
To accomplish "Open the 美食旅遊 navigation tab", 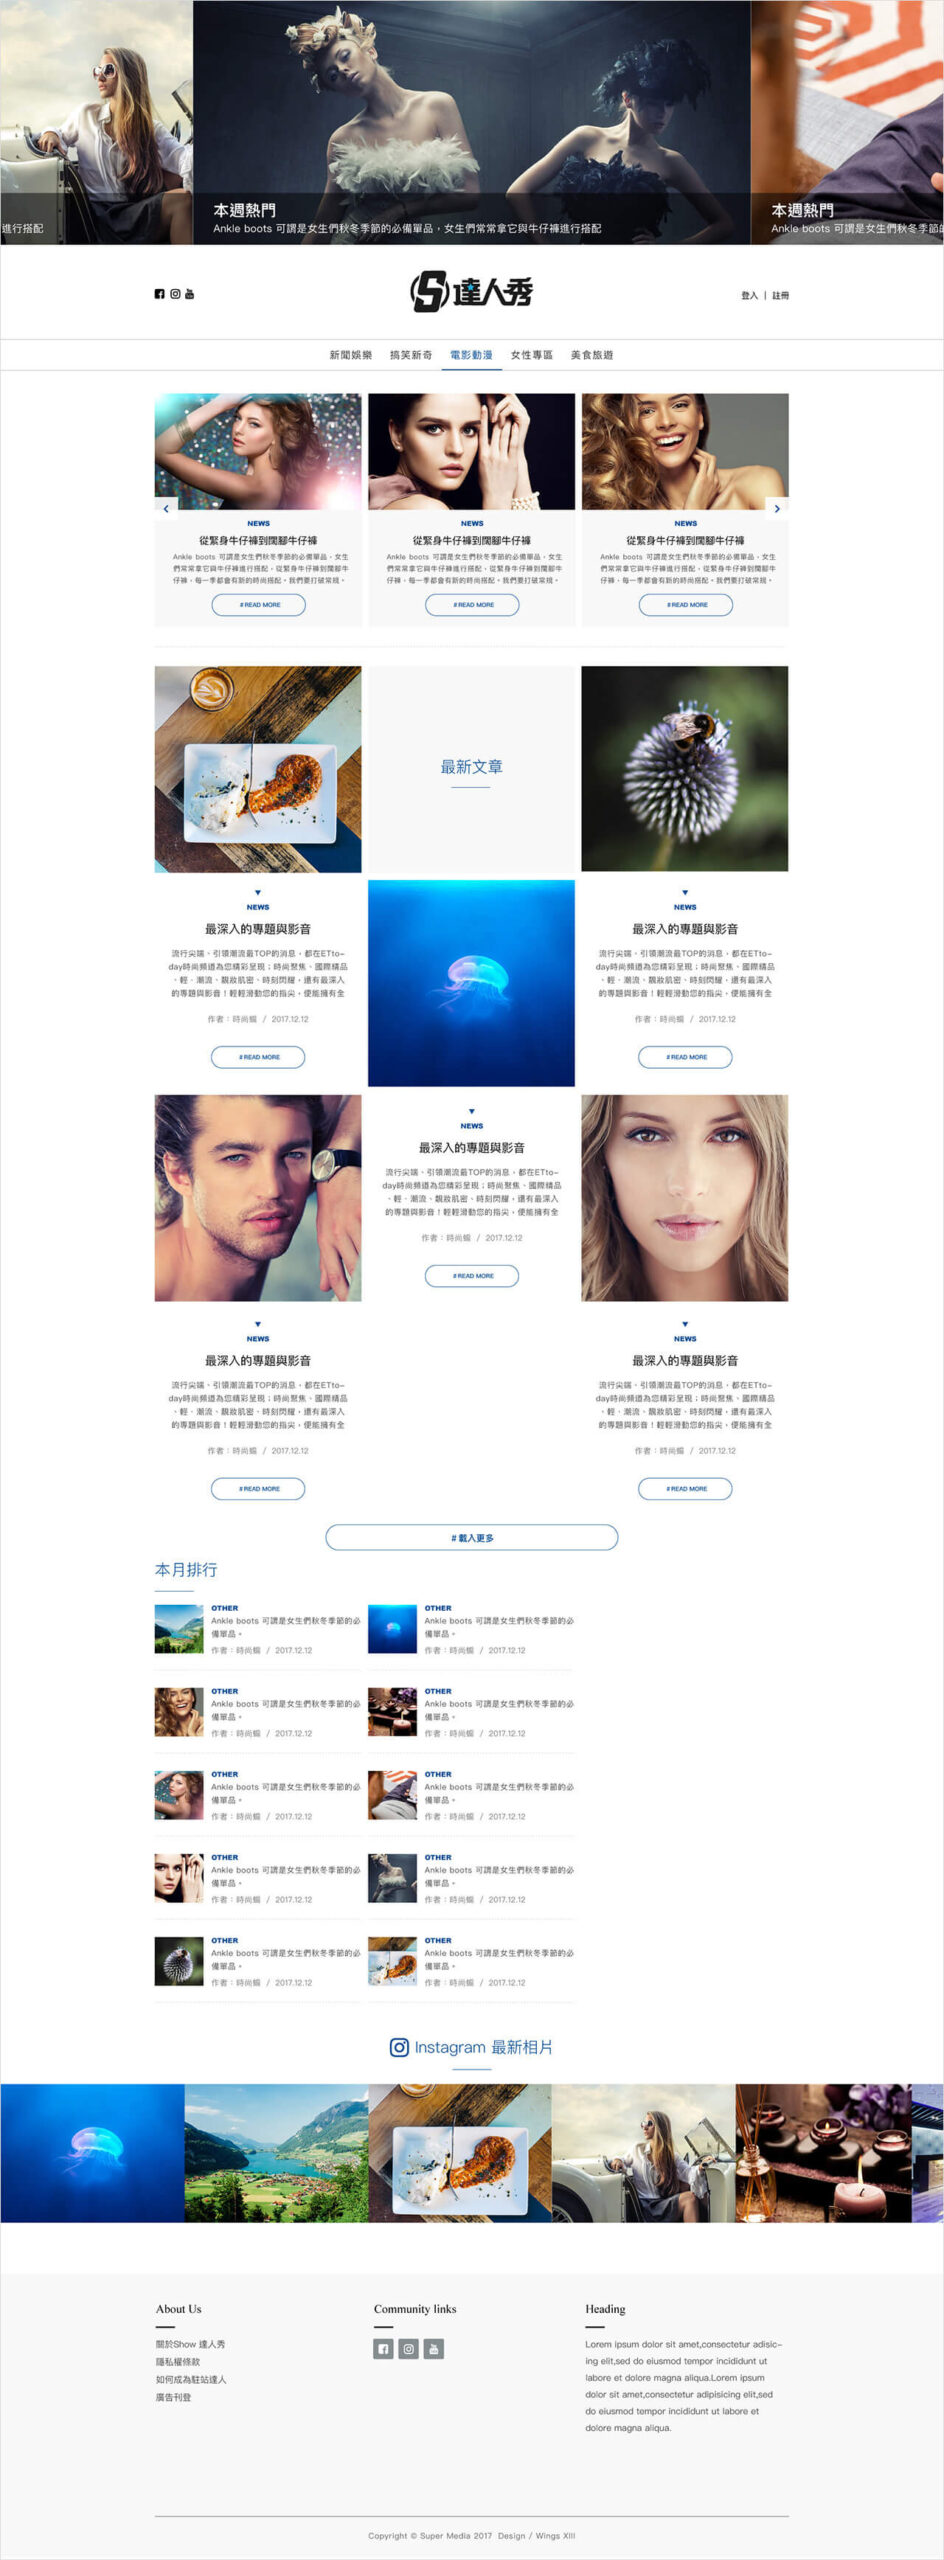I will [592, 355].
